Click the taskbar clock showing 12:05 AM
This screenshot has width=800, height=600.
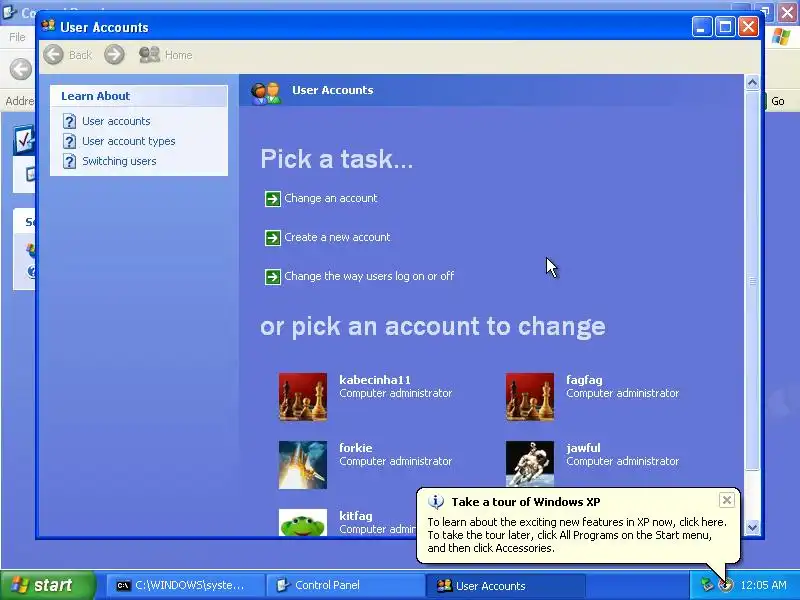pyautogui.click(x=763, y=585)
